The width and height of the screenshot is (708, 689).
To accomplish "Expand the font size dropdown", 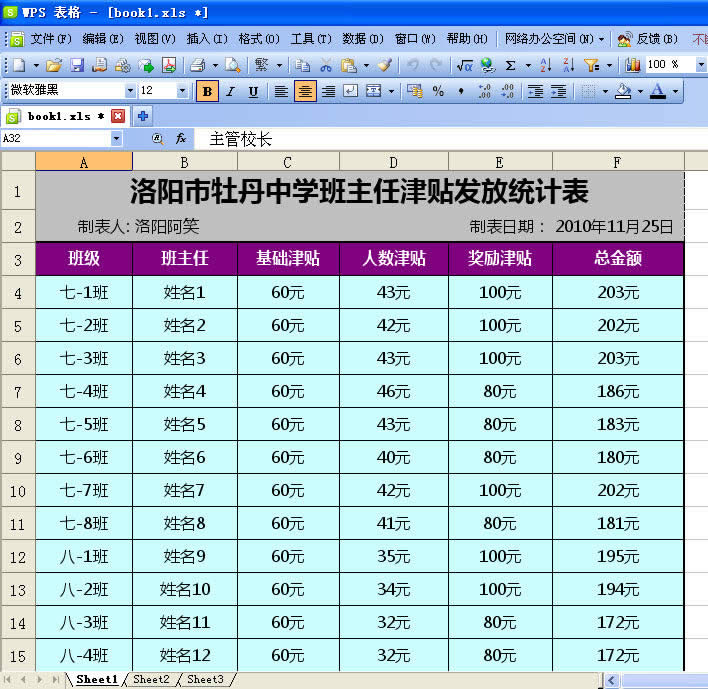I will 182,91.
